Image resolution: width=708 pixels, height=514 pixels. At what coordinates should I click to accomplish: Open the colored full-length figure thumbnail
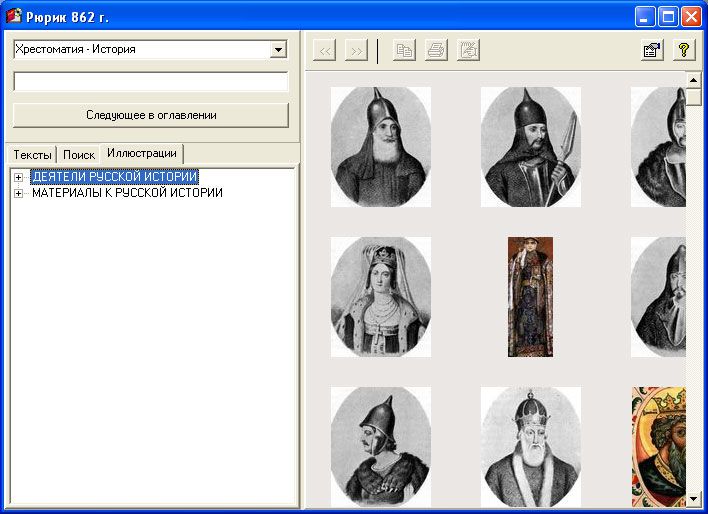530,297
